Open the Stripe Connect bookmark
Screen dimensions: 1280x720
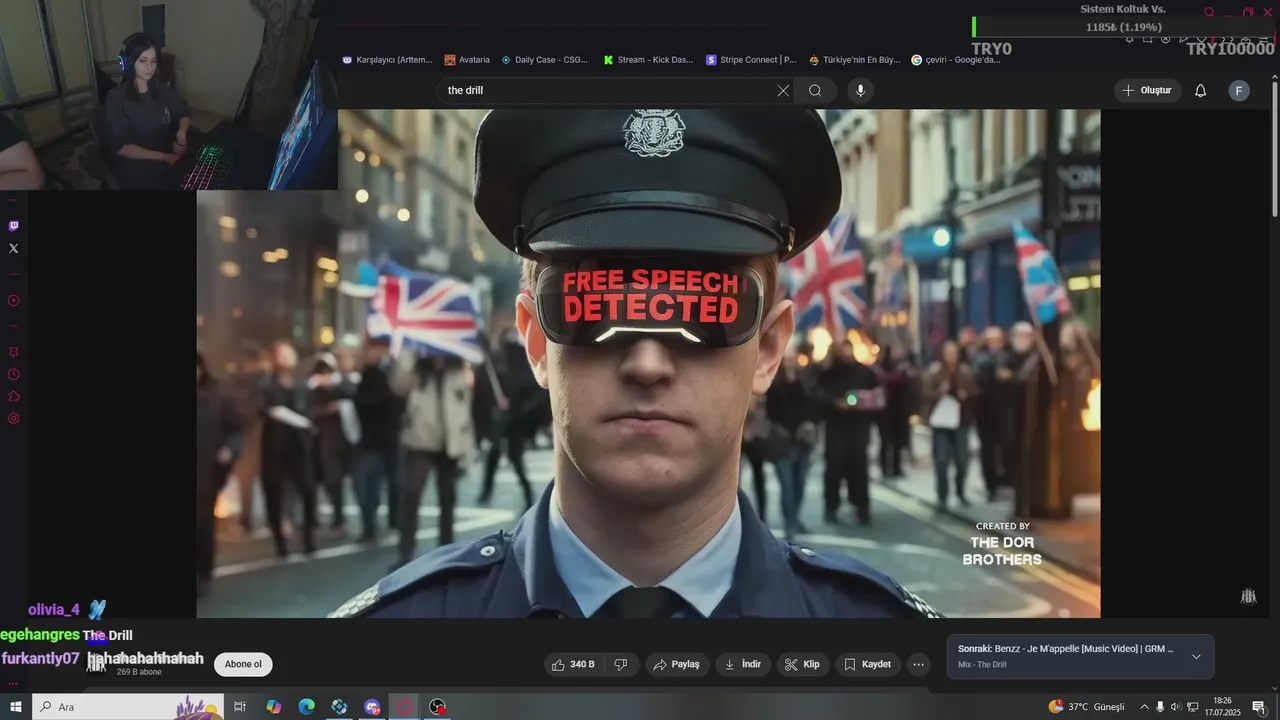coord(752,60)
